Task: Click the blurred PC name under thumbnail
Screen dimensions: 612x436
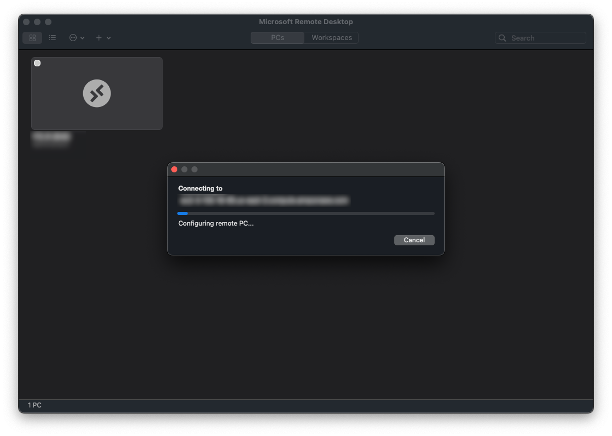Action: tap(52, 138)
